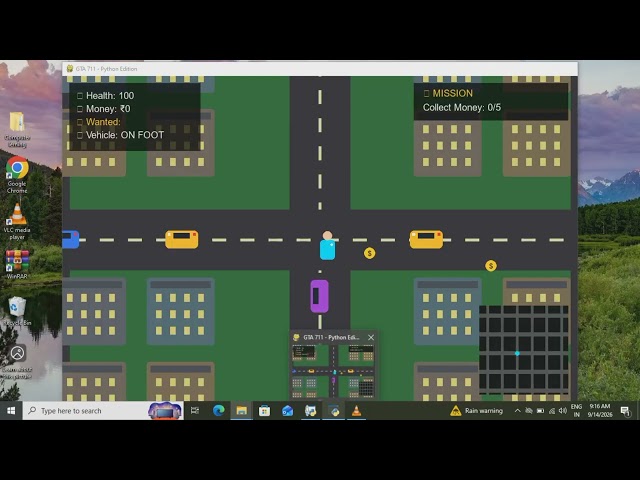This screenshot has height=480, width=640.
Task: Select the GTA 711 preview thumbnail
Action: tap(333, 371)
